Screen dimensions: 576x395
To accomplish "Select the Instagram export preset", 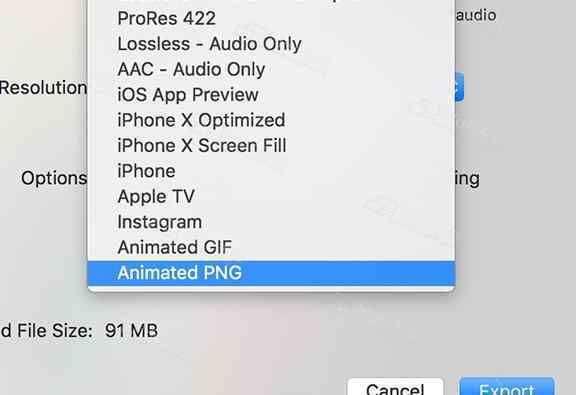I will tap(271, 222).
